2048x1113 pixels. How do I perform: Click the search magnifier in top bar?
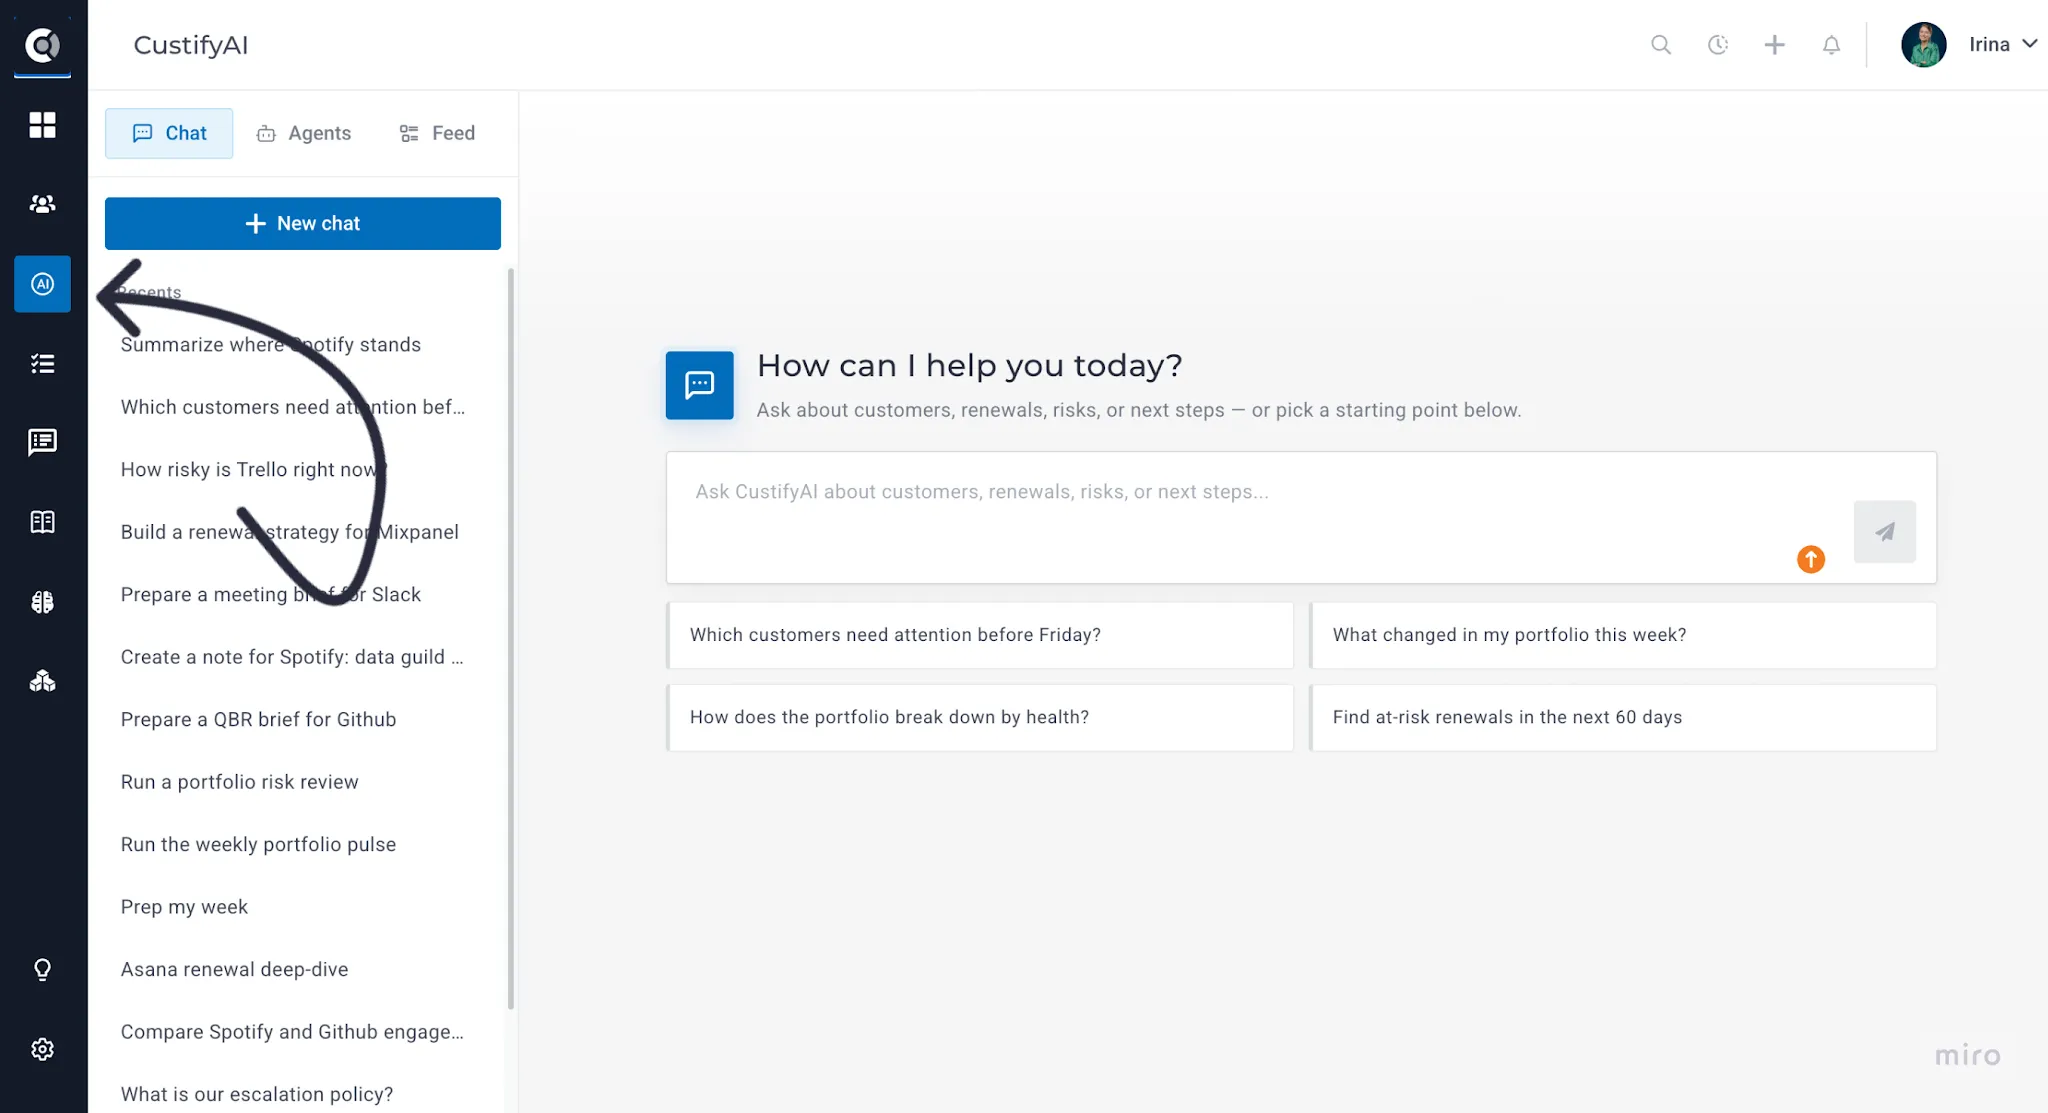[x=1661, y=45]
